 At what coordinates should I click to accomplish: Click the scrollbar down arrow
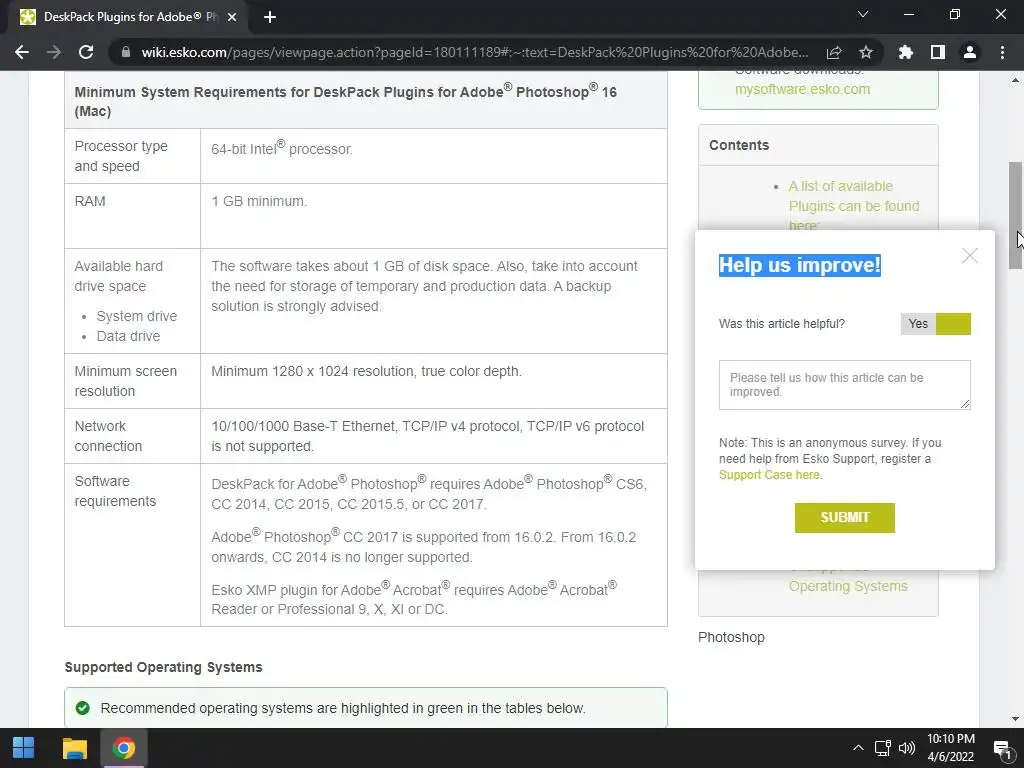pos(1015,719)
